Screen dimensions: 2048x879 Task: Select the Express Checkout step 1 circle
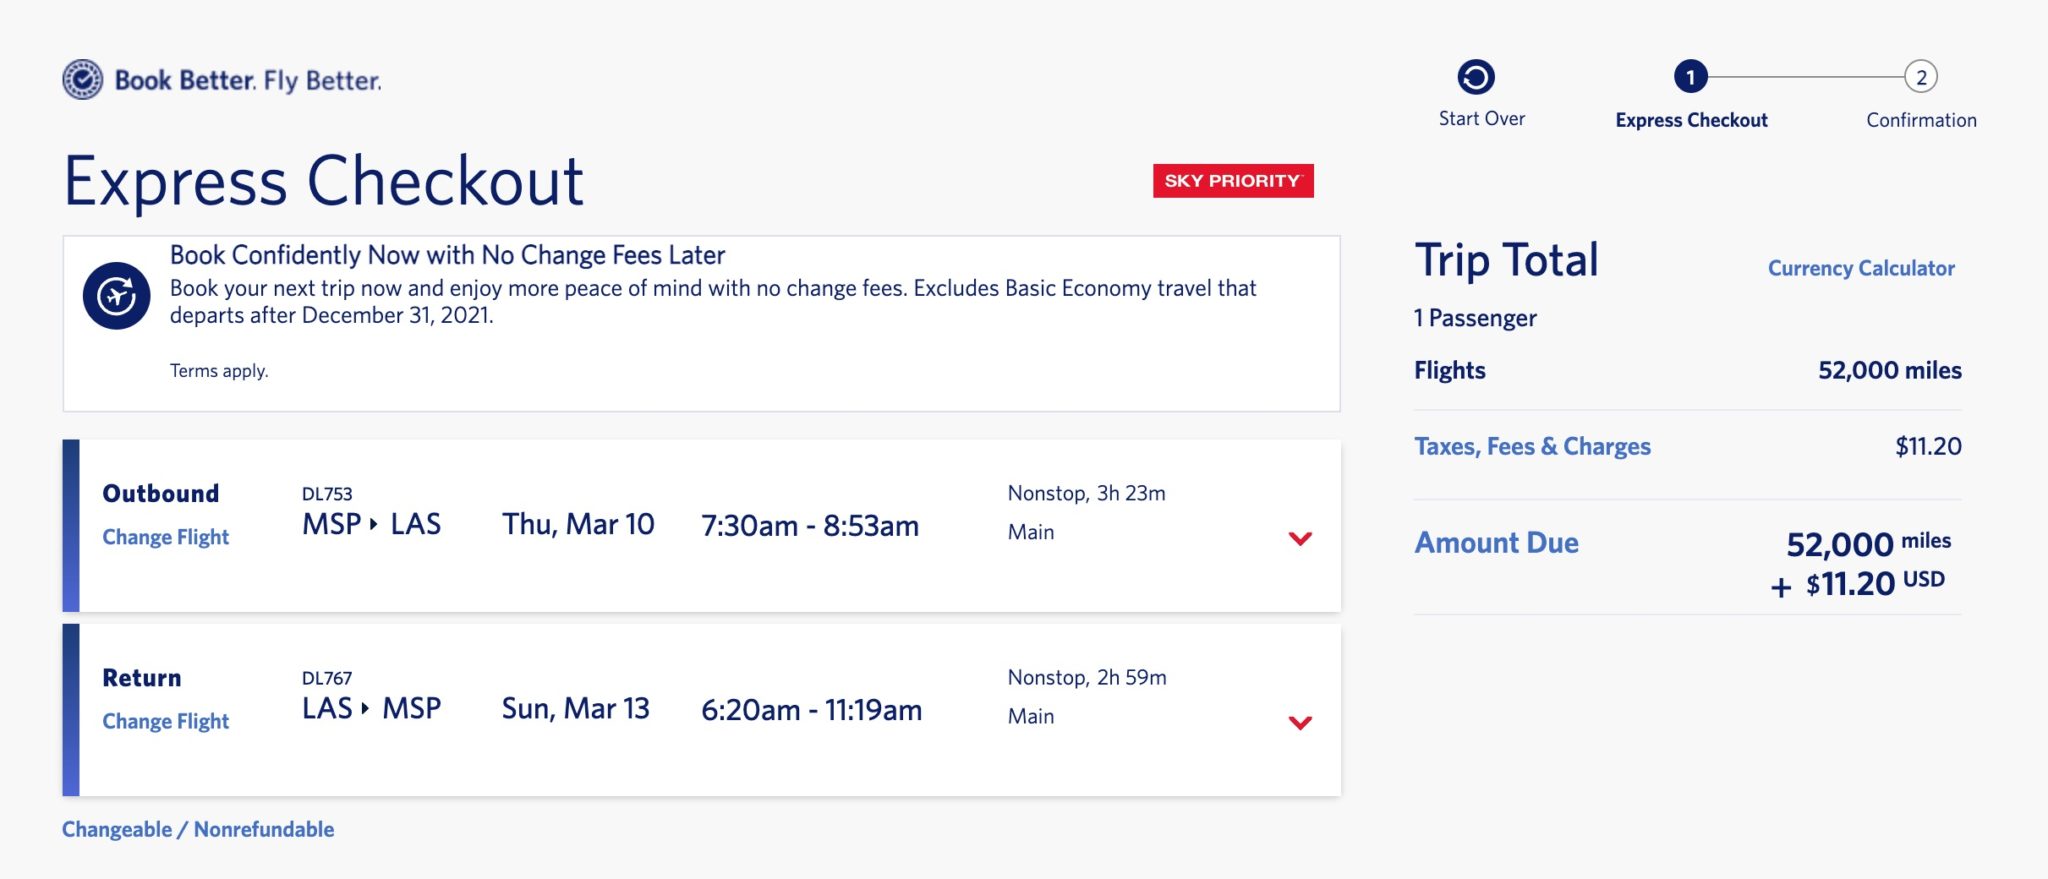[x=1692, y=74]
